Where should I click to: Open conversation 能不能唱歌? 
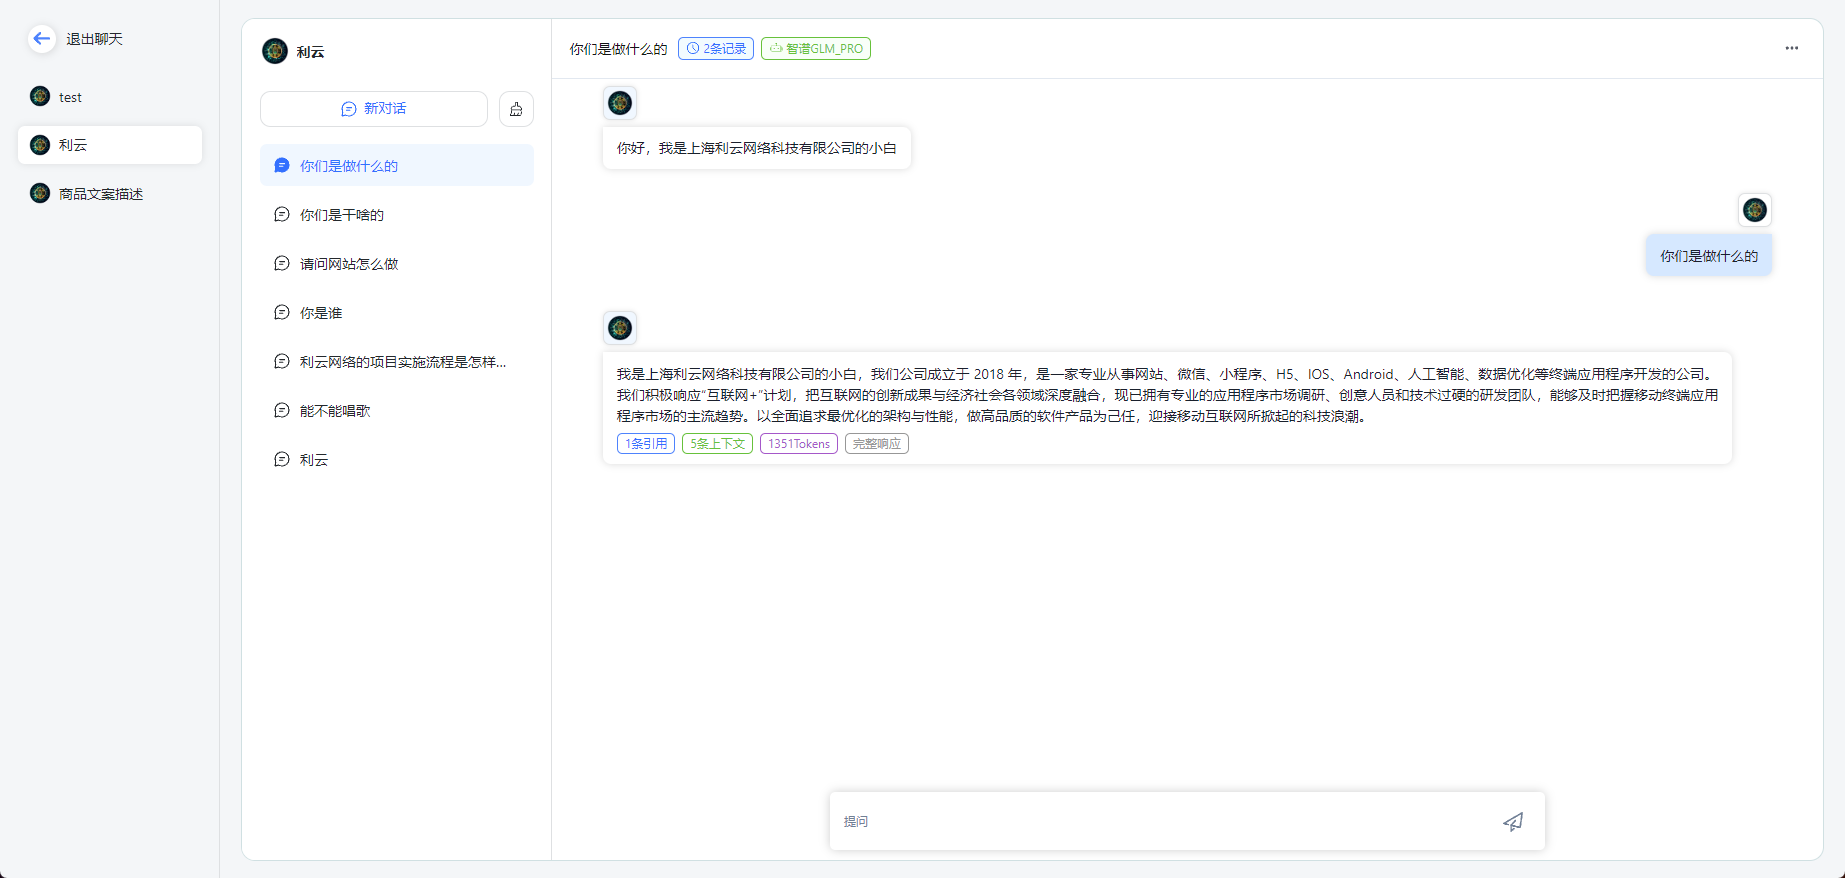click(397, 410)
